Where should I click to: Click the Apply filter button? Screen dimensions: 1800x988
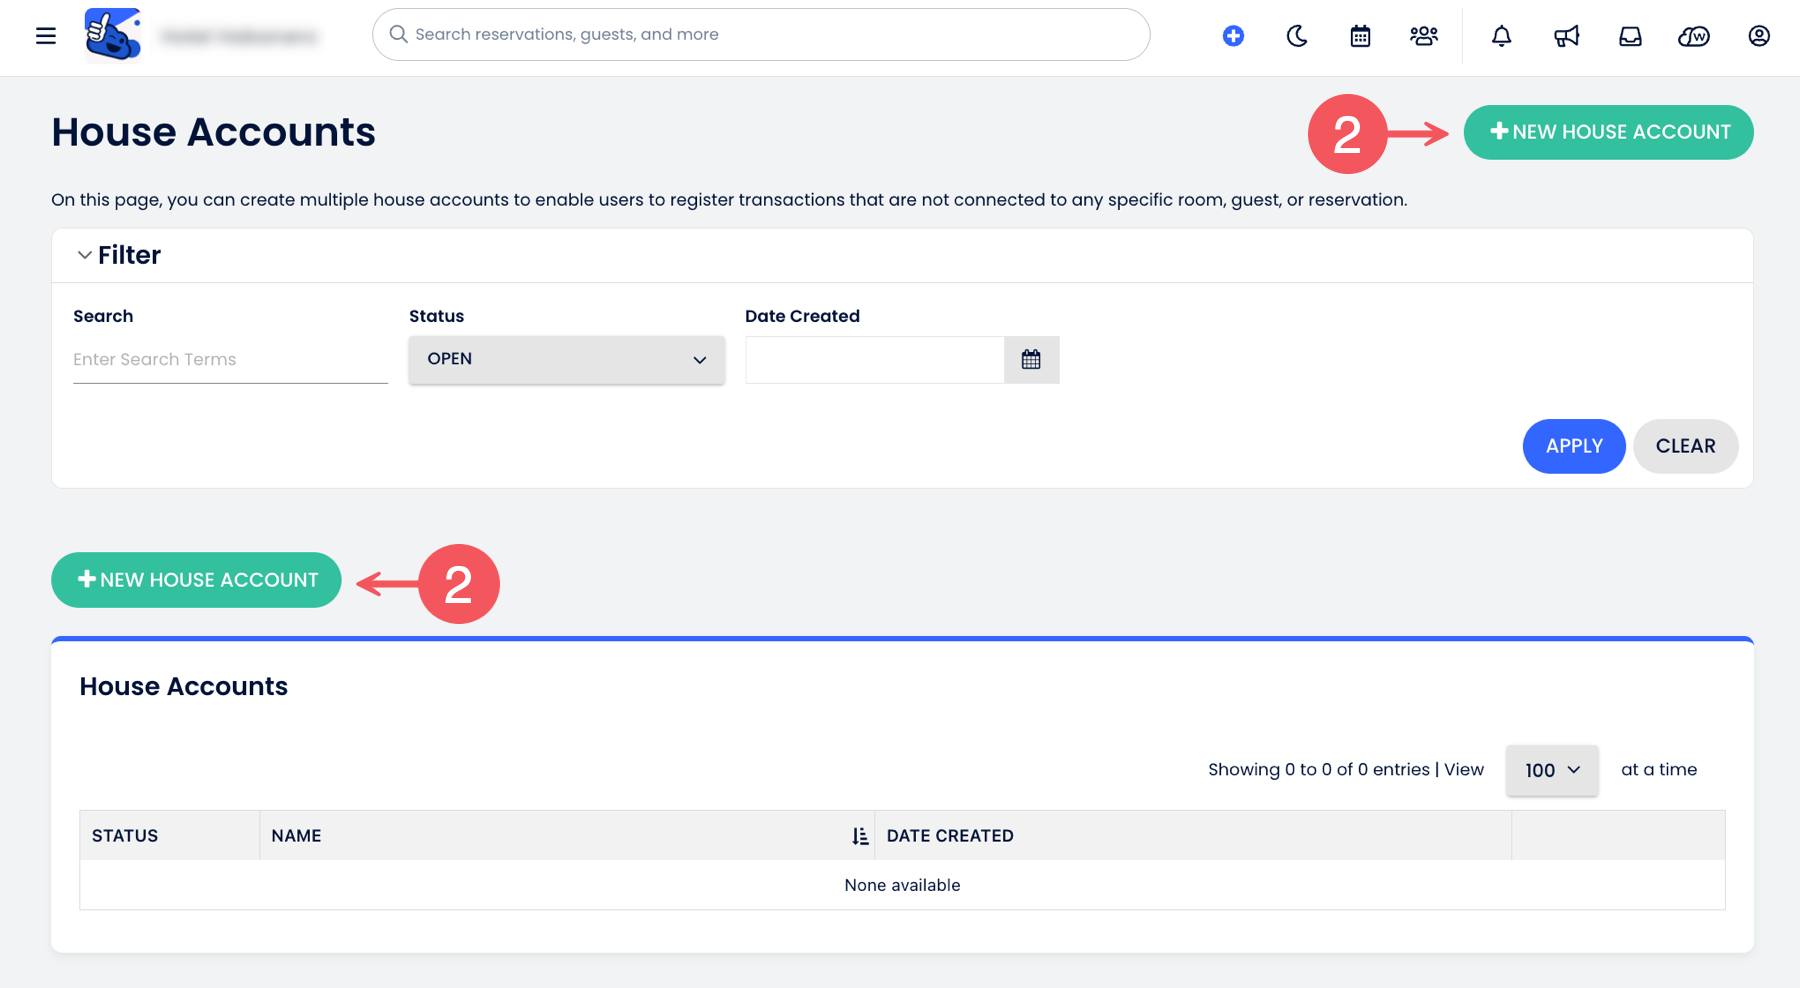[x=1573, y=446]
